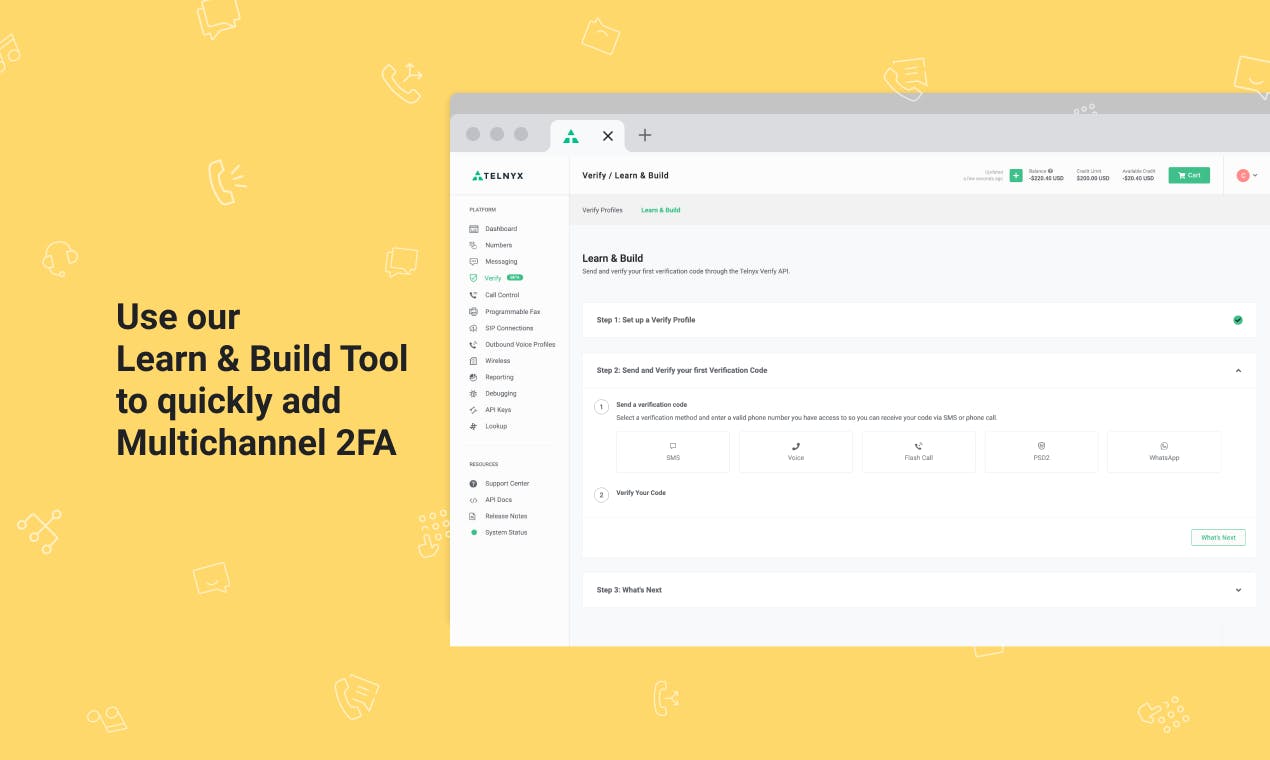Open the SIP Connections icon
Viewport: 1270px width, 760px height.
click(474, 328)
